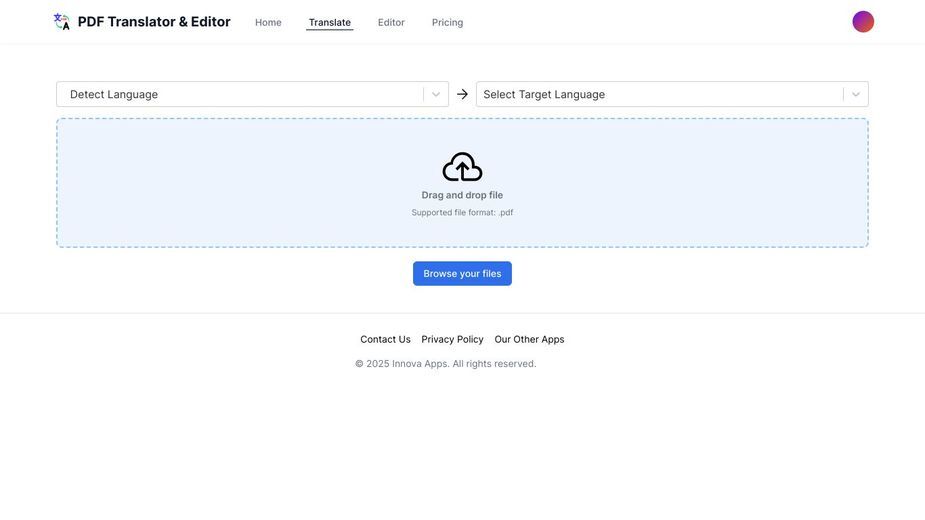Click the PDF Translator & Editor title
This screenshot has height=520, width=925.
tap(154, 22)
